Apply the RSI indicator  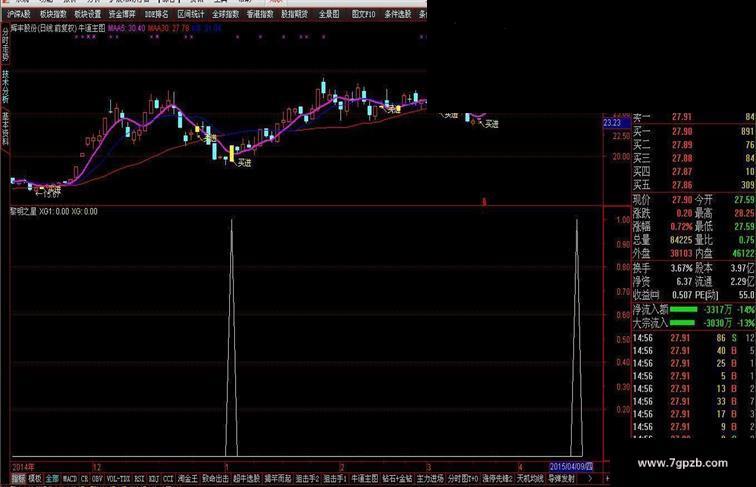pos(139,479)
